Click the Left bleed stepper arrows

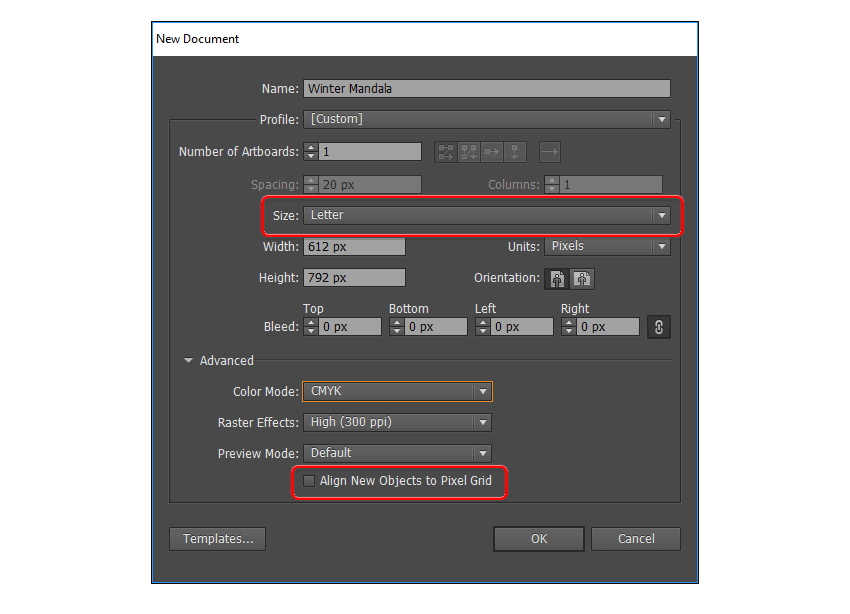[x=483, y=327]
